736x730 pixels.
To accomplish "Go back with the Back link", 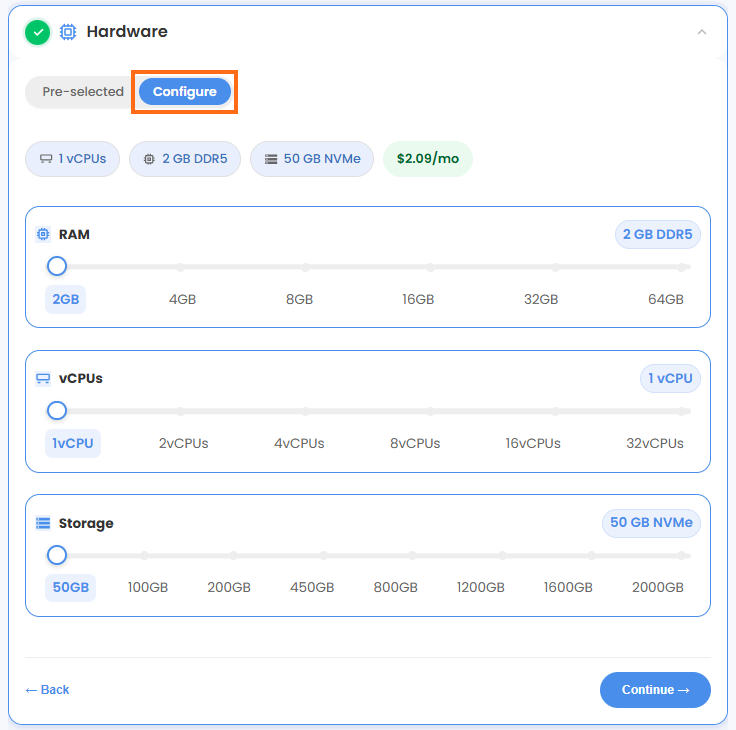I will (x=47, y=690).
